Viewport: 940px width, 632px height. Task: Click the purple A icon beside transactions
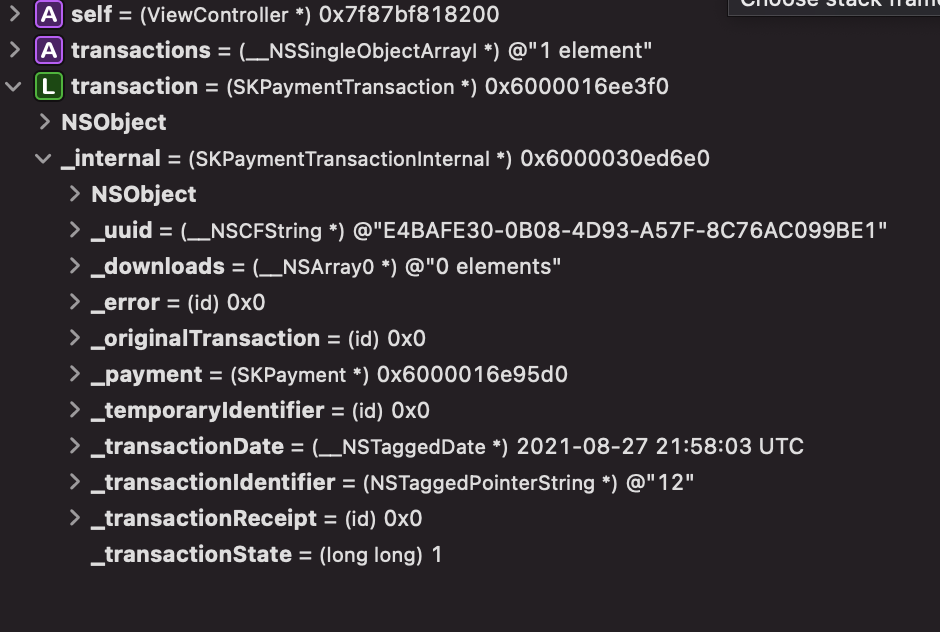(49, 50)
